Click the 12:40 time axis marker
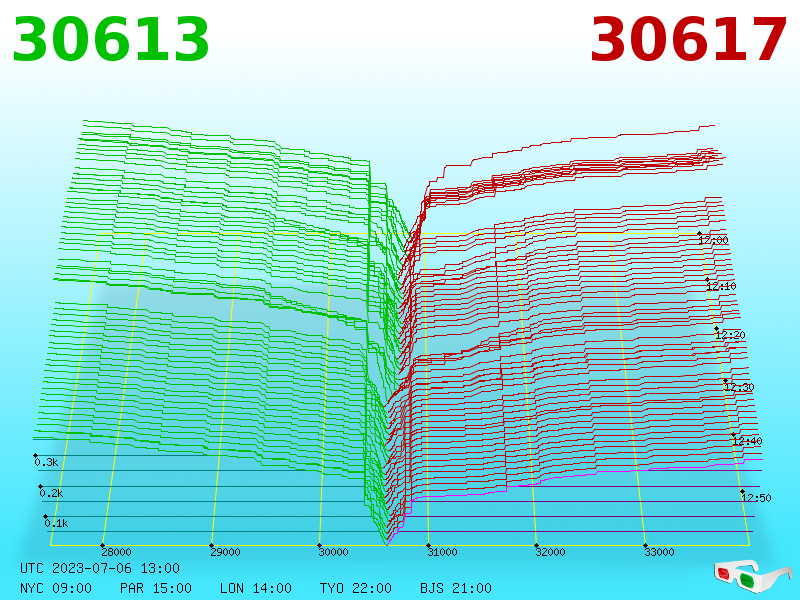The image size is (800, 600). tap(747, 441)
